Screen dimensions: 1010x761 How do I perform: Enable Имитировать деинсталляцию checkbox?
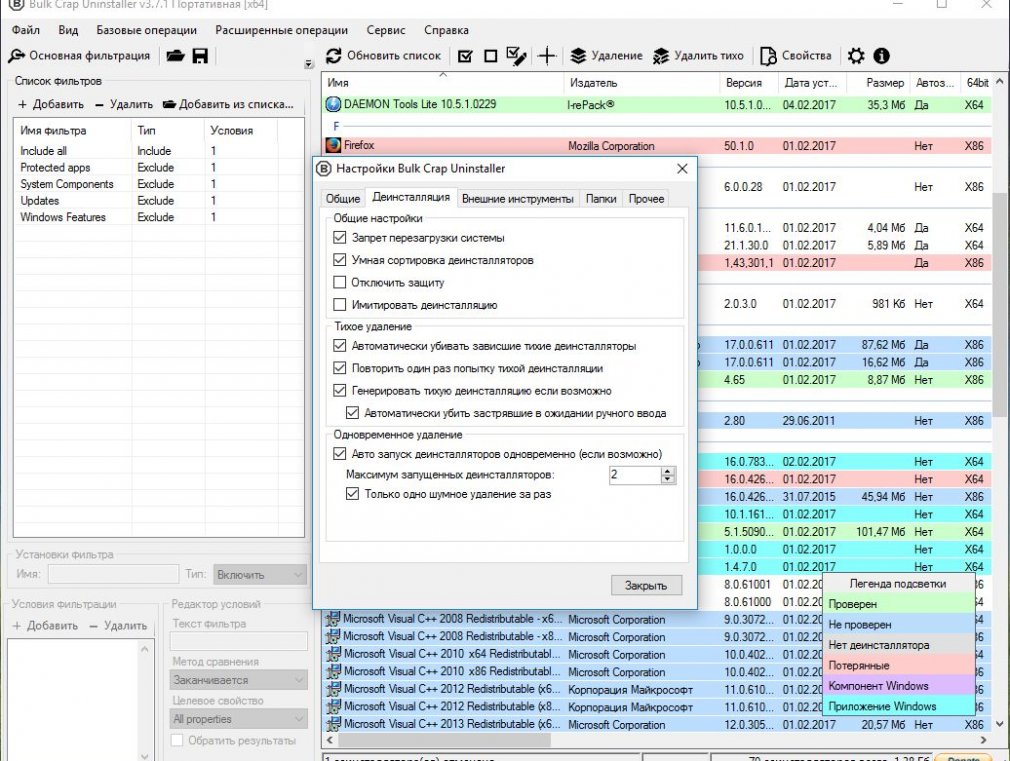(x=339, y=305)
